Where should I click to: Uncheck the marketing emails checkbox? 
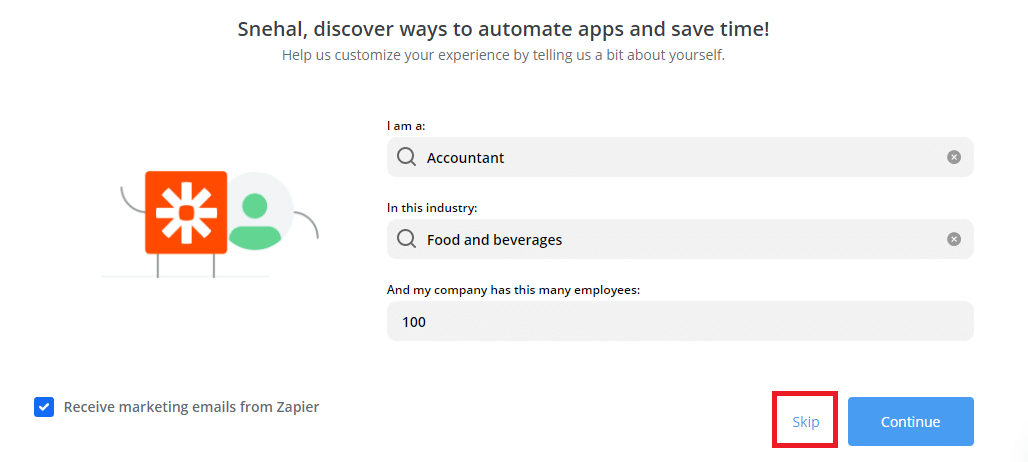pyautogui.click(x=44, y=407)
